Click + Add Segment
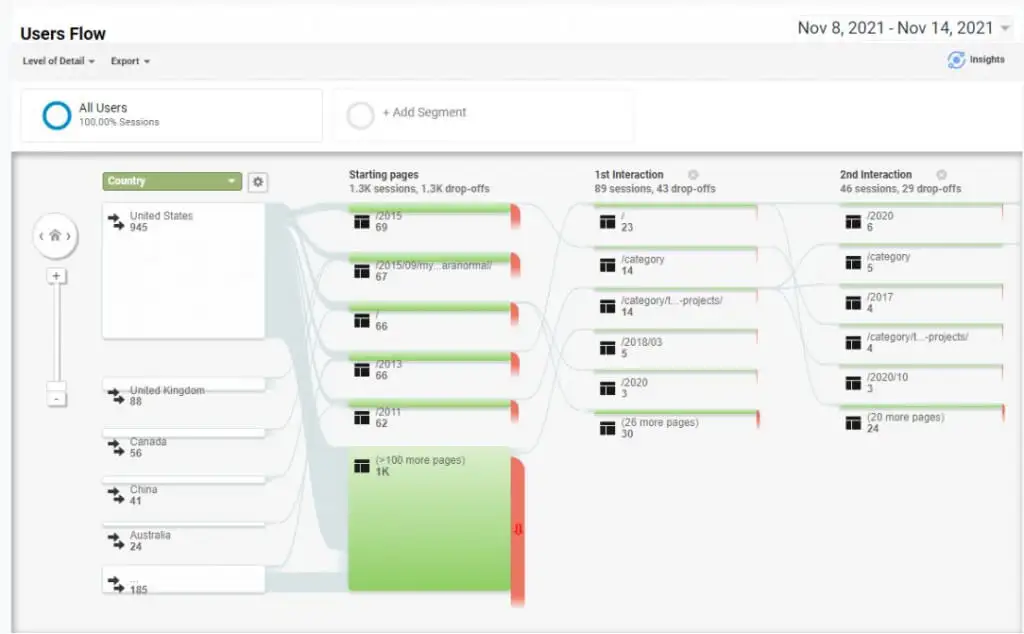Screen dimensions: 1024x634 click(424, 112)
